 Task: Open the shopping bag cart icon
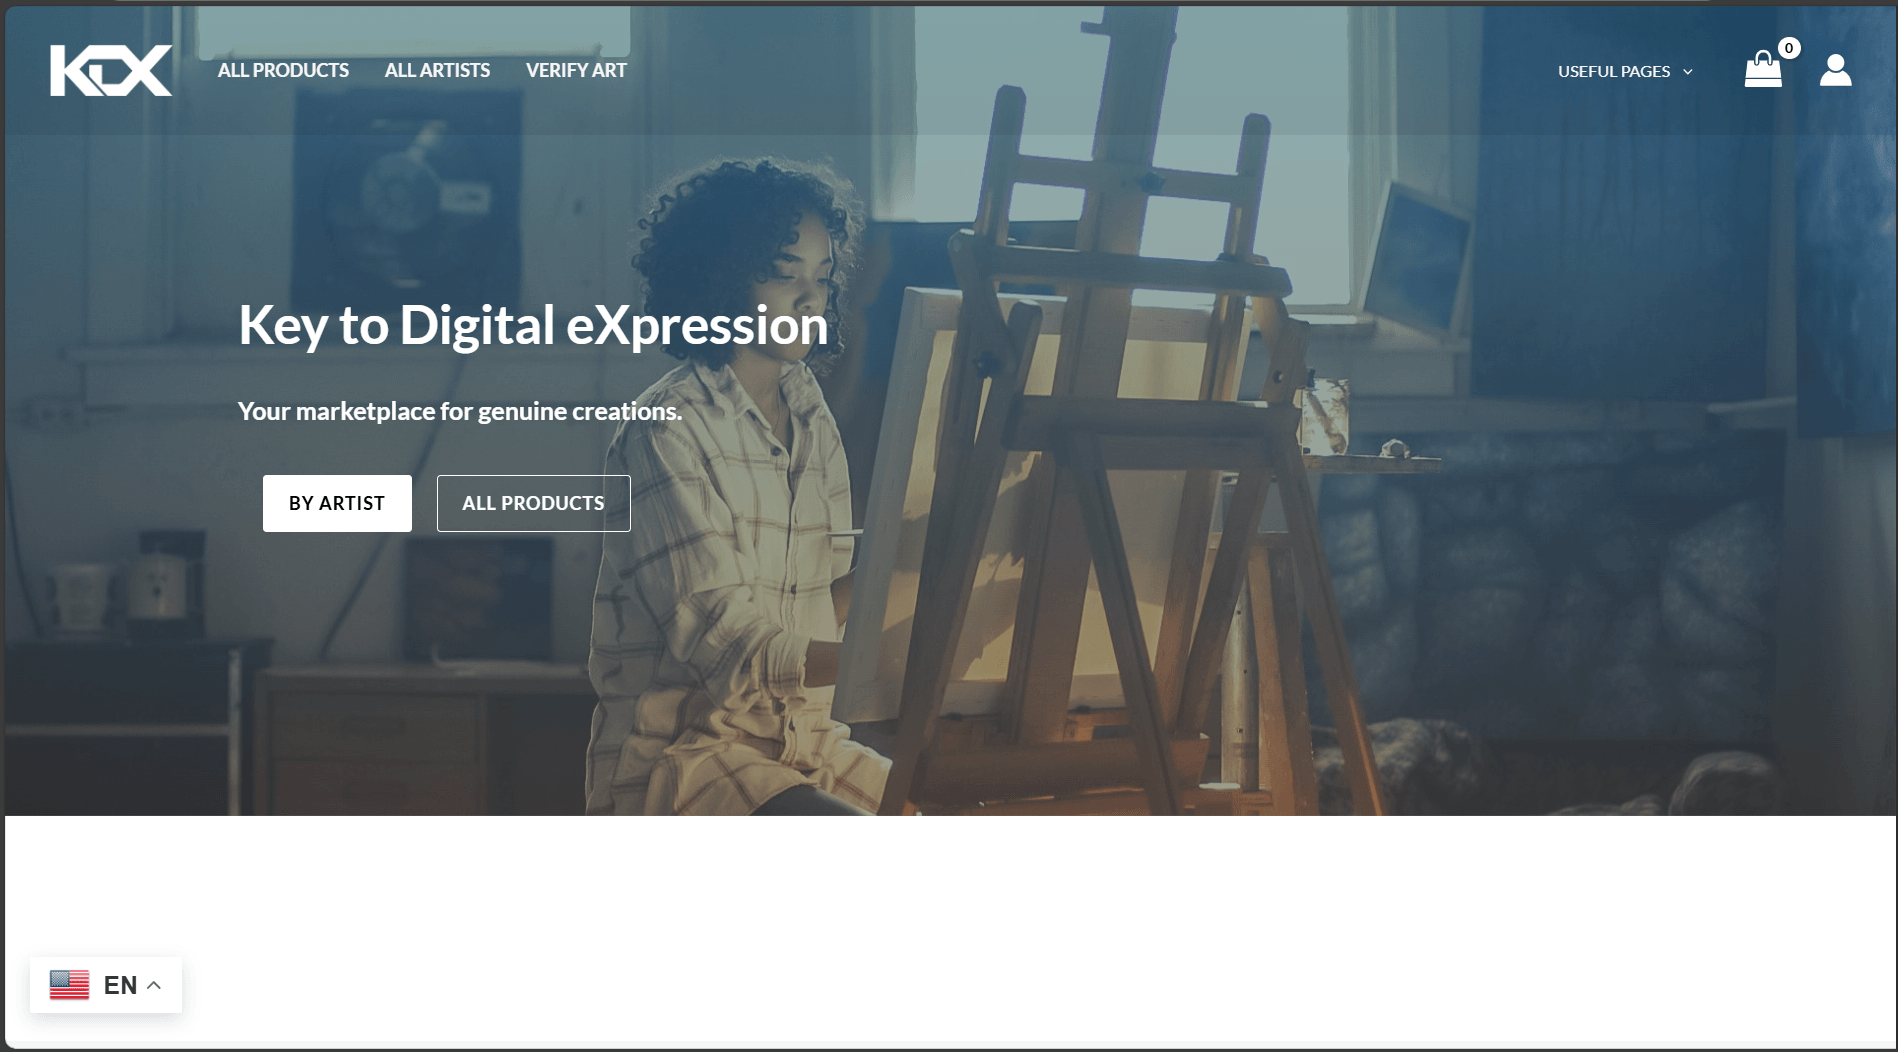pos(1763,70)
